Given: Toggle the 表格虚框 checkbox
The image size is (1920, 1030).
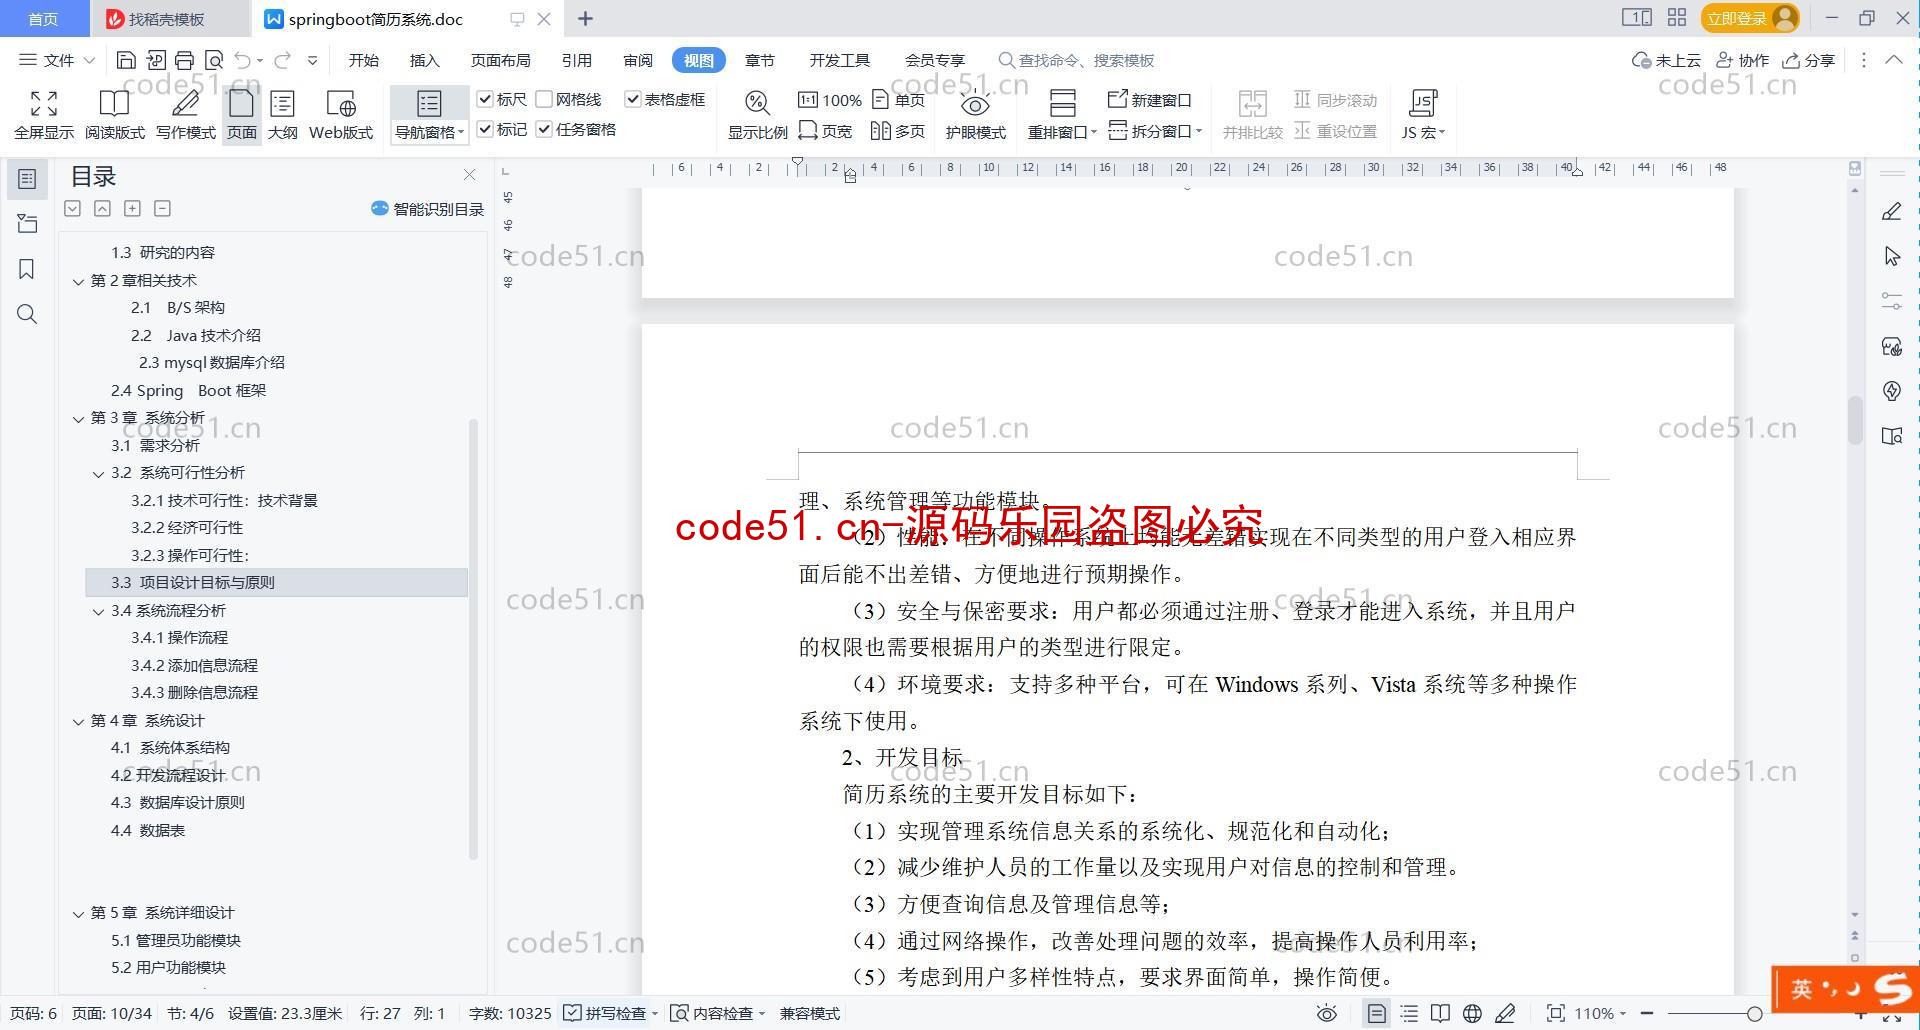Looking at the screenshot, I should click(632, 99).
